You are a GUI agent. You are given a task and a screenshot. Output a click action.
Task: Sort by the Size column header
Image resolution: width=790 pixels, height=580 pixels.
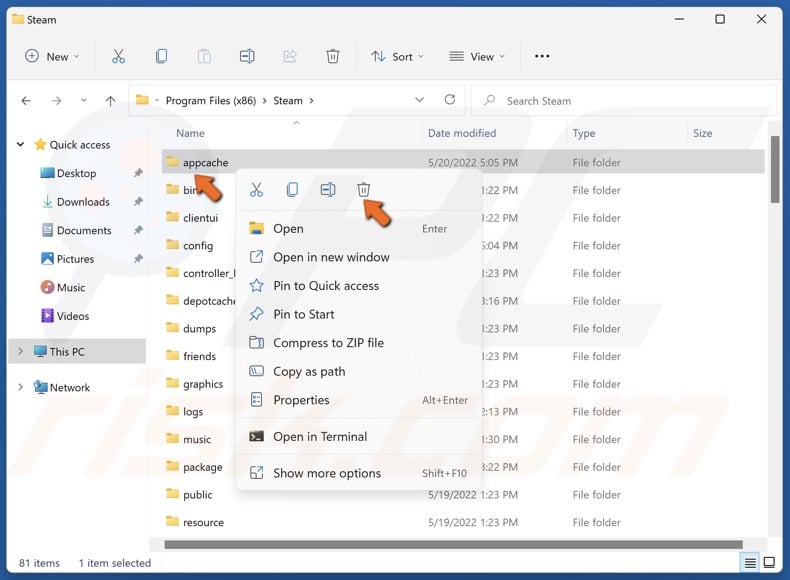coord(702,134)
